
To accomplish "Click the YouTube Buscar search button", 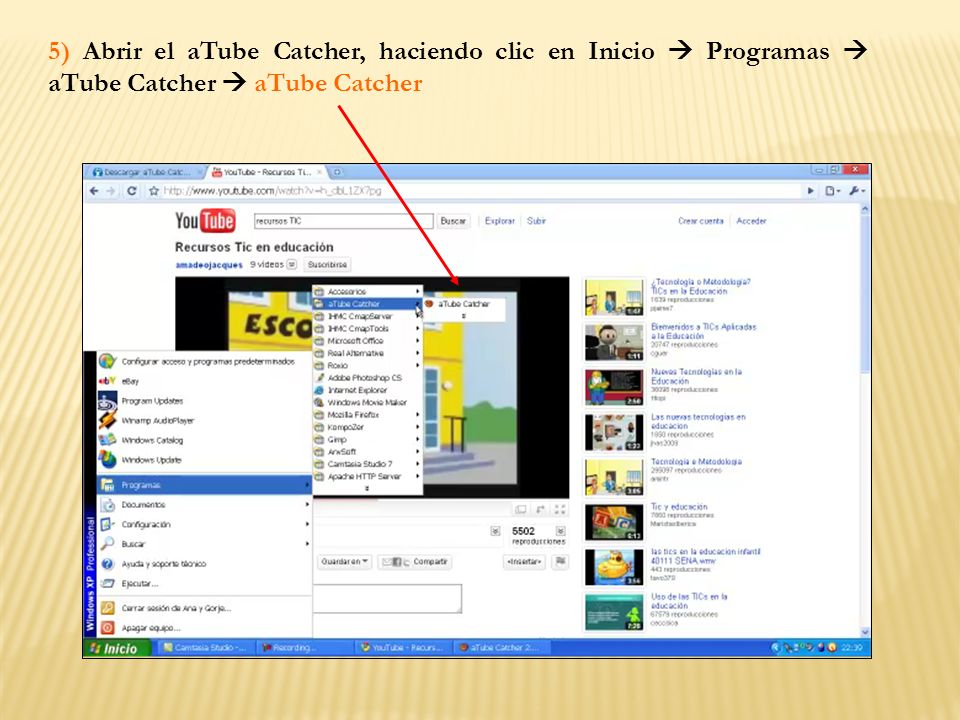I will (453, 221).
